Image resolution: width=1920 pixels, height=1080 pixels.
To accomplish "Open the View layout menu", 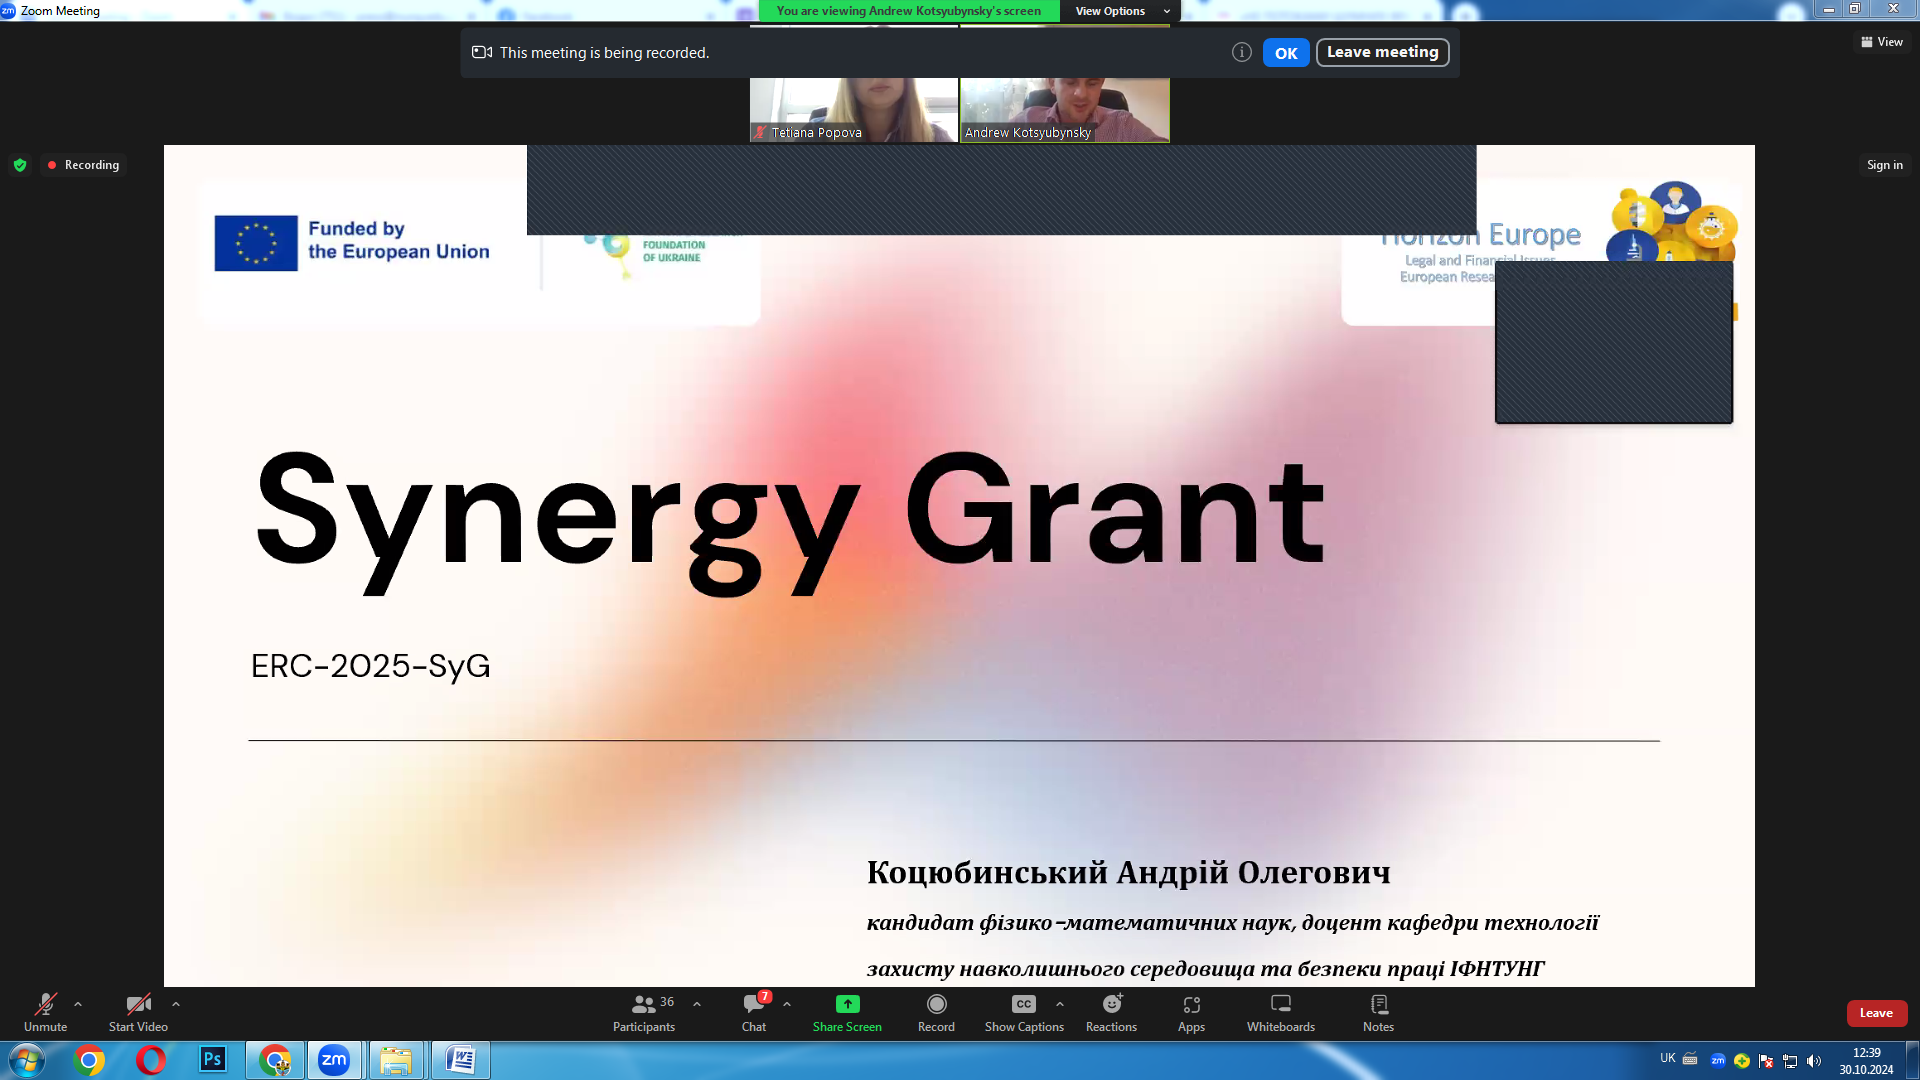I will pos(1882,42).
